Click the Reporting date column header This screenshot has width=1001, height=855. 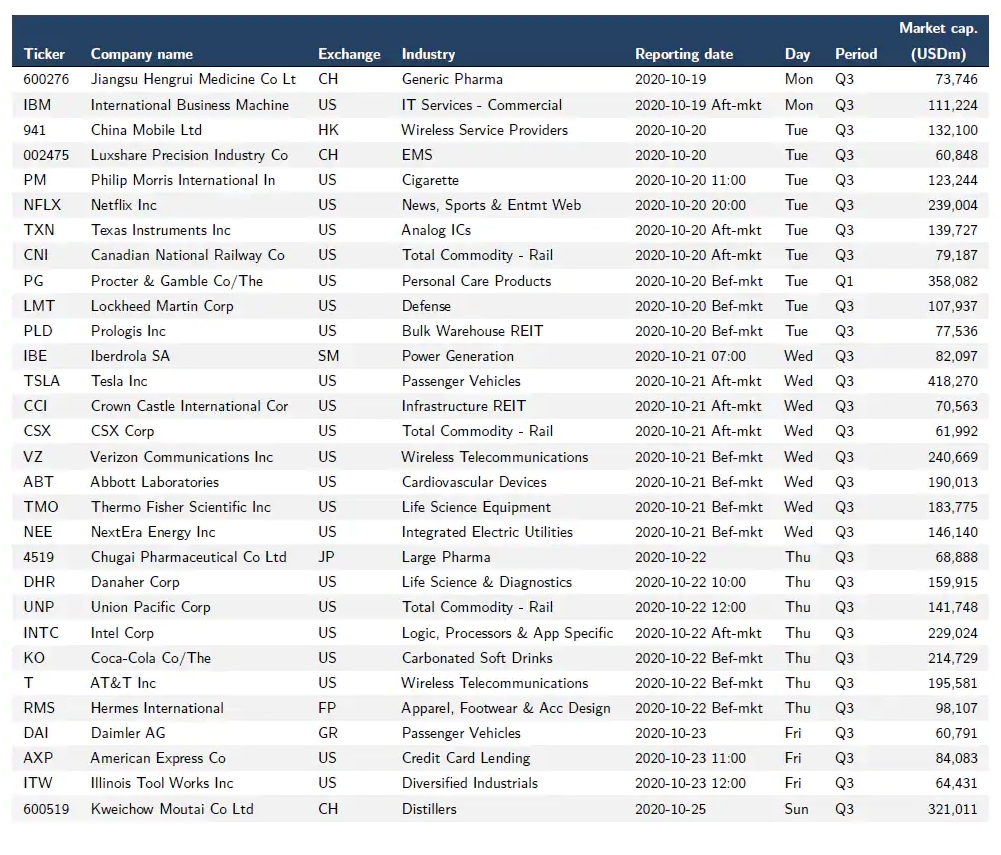click(684, 54)
